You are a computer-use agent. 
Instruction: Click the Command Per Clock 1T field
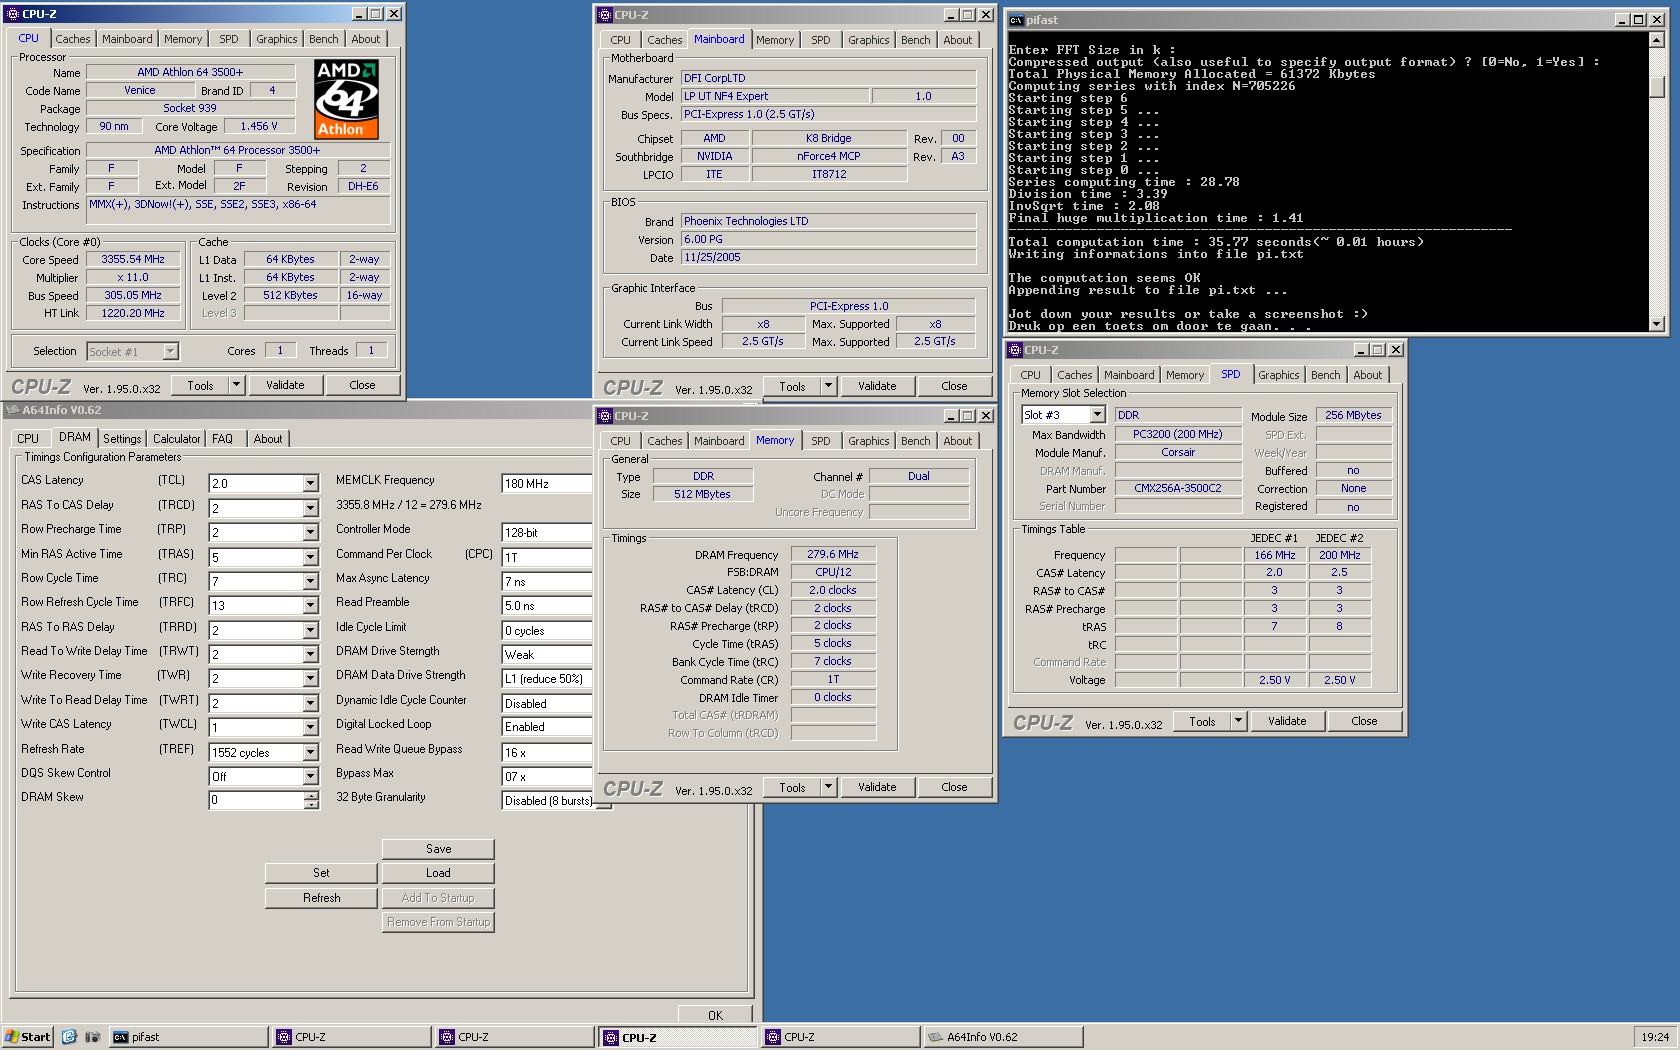[547, 557]
